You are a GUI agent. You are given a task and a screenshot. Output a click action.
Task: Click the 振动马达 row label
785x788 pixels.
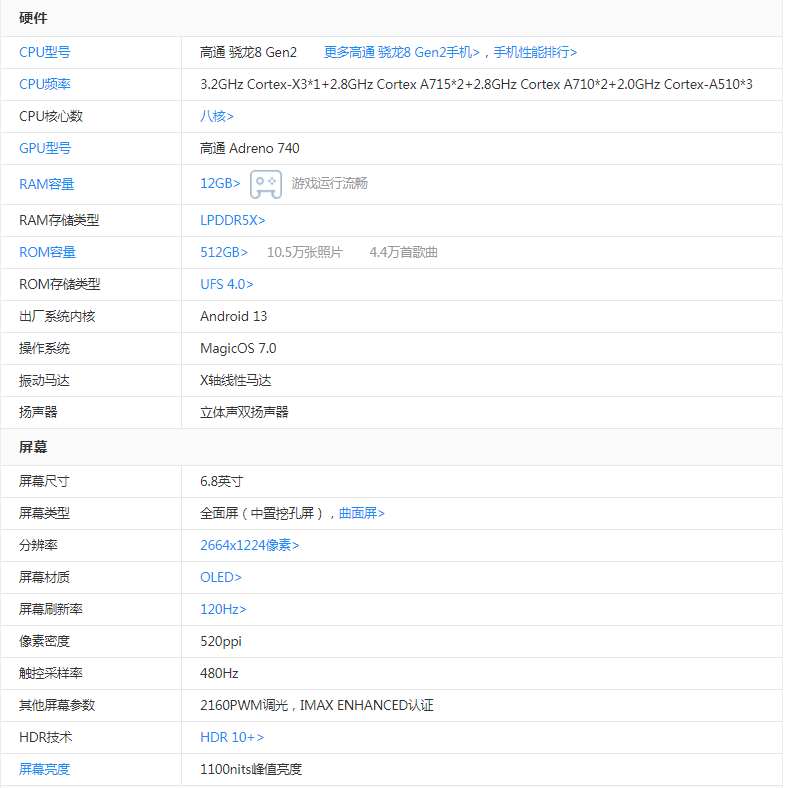44,380
